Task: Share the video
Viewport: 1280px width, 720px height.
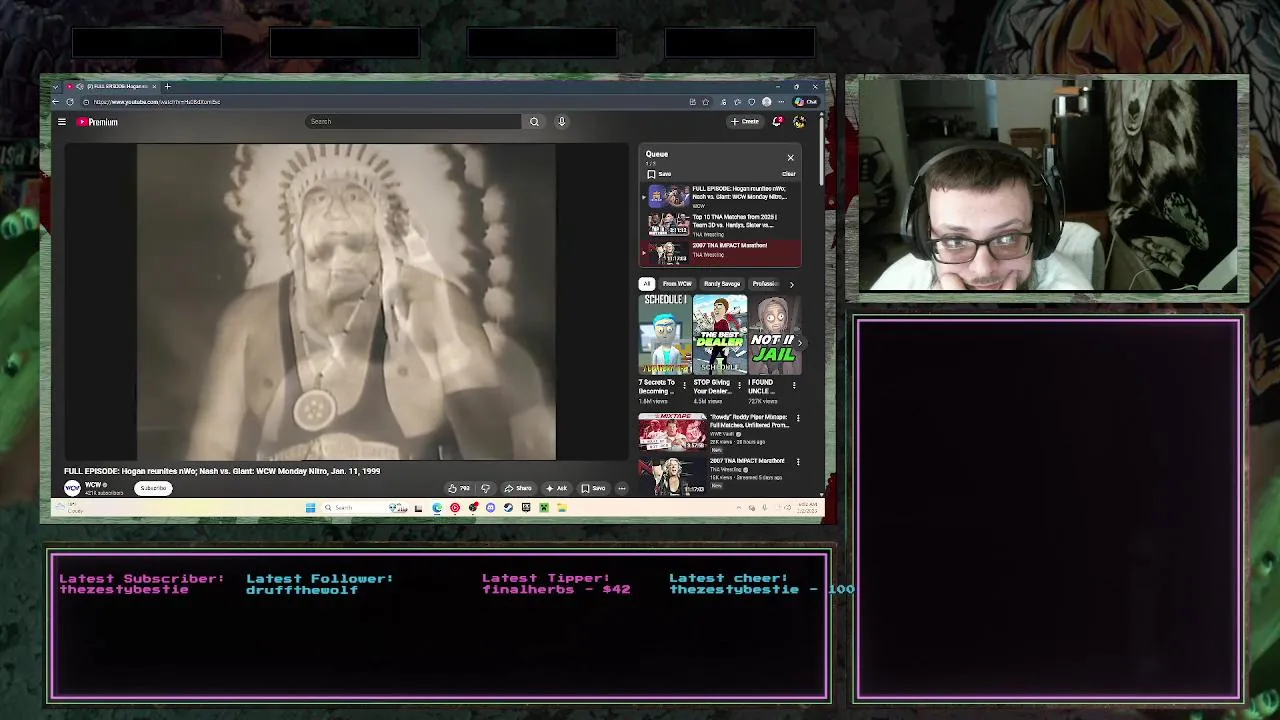Action: click(x=518, y=488)
